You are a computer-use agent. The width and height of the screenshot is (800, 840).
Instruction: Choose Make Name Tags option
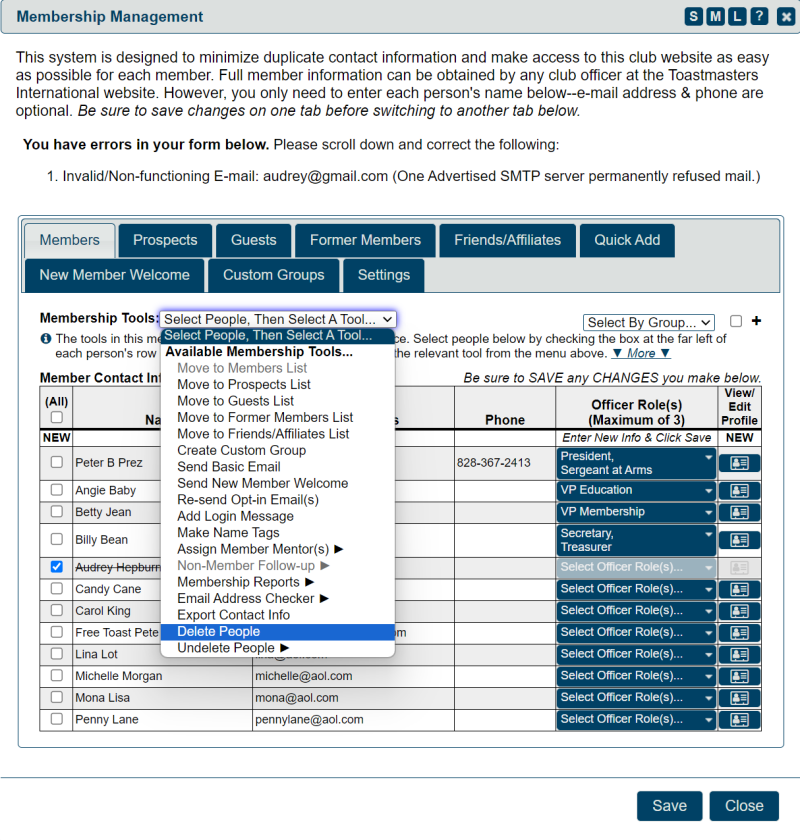278,533
